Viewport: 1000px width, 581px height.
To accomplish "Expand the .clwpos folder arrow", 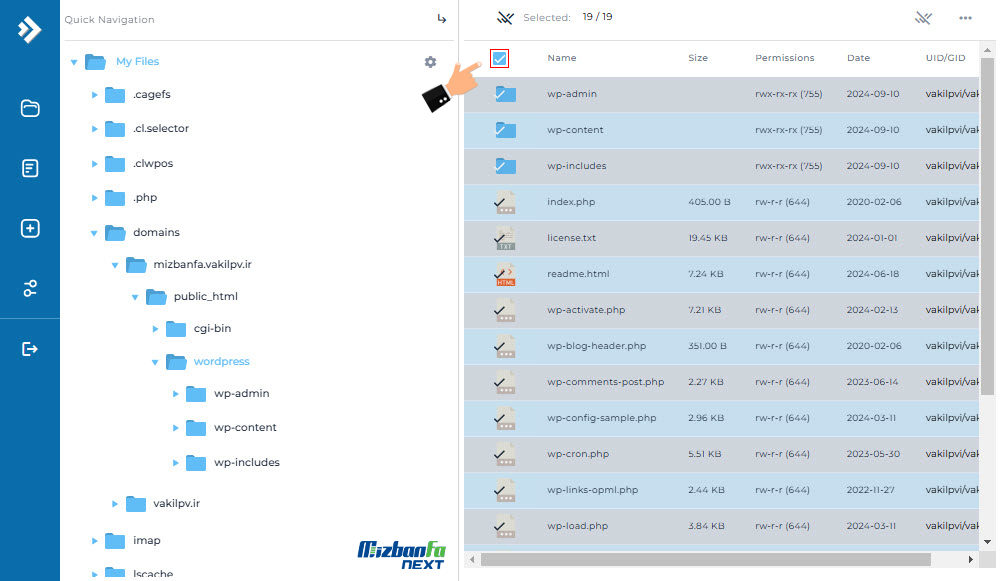I will [94, 164].
